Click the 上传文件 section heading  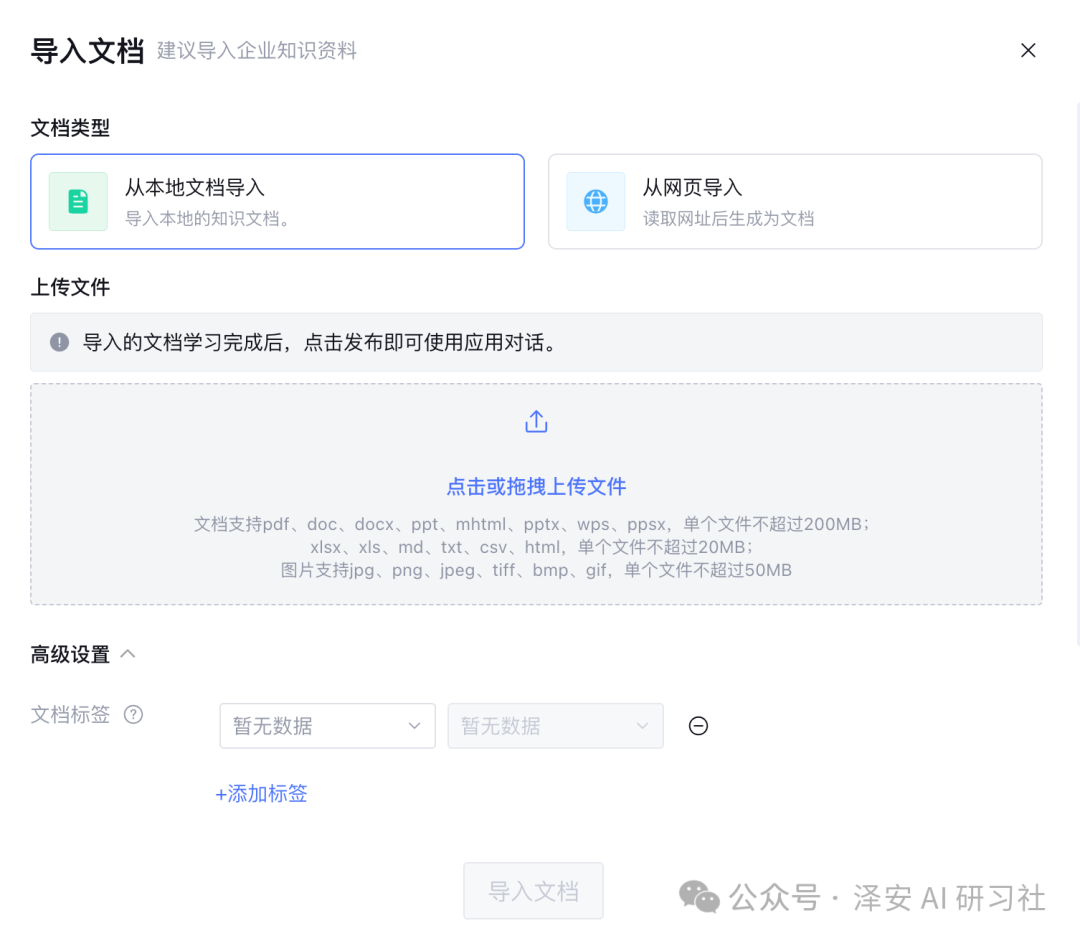point(70,287)
